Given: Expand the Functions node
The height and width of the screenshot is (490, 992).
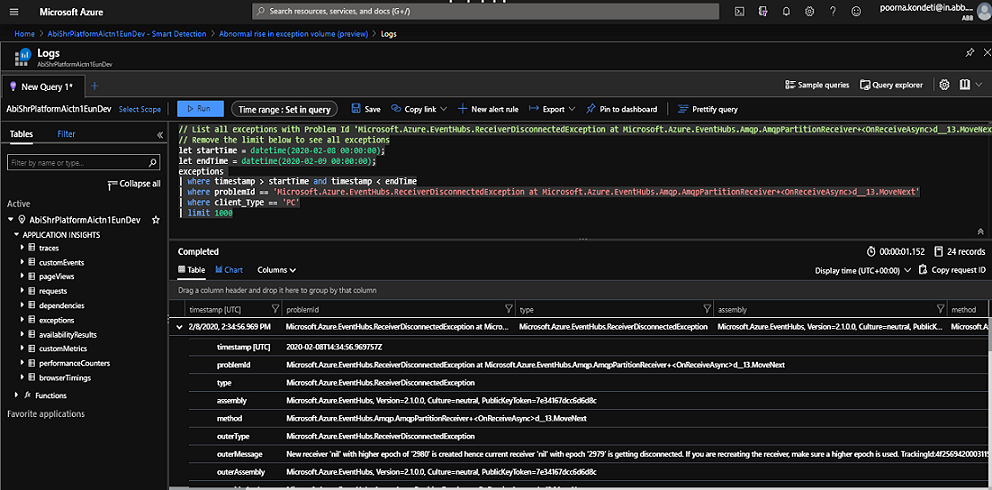Looking at the screenshot, I should point(16,395).
